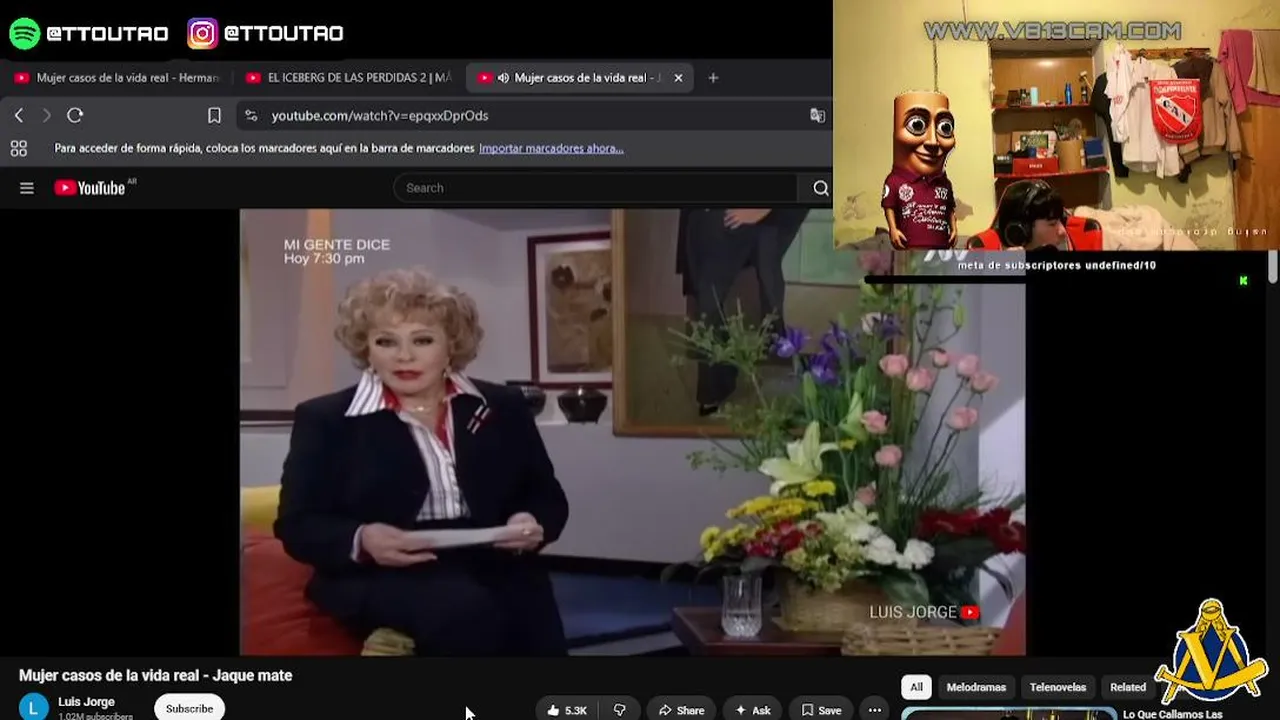Subscribe to the Luis Jorge channel

pyautogui.click(x=189, y=709)
